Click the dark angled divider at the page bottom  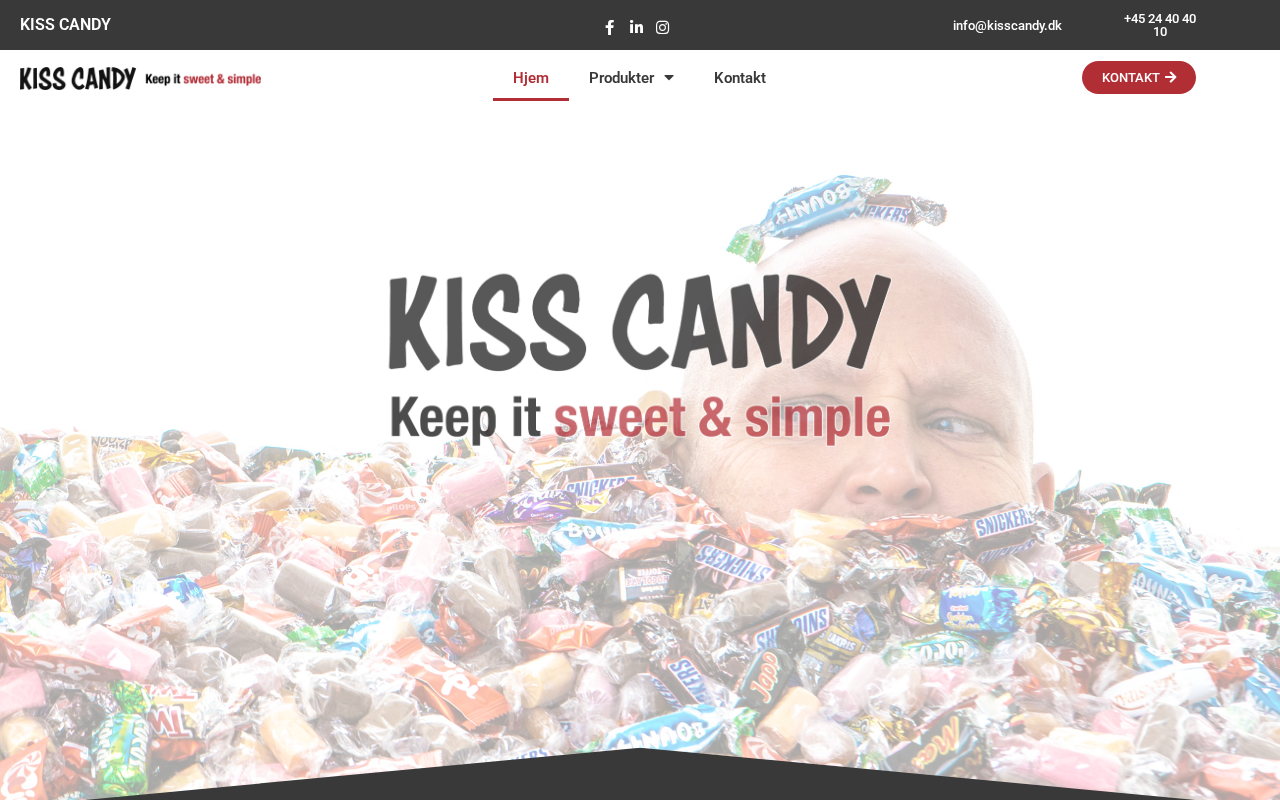(x=640, y=778)
